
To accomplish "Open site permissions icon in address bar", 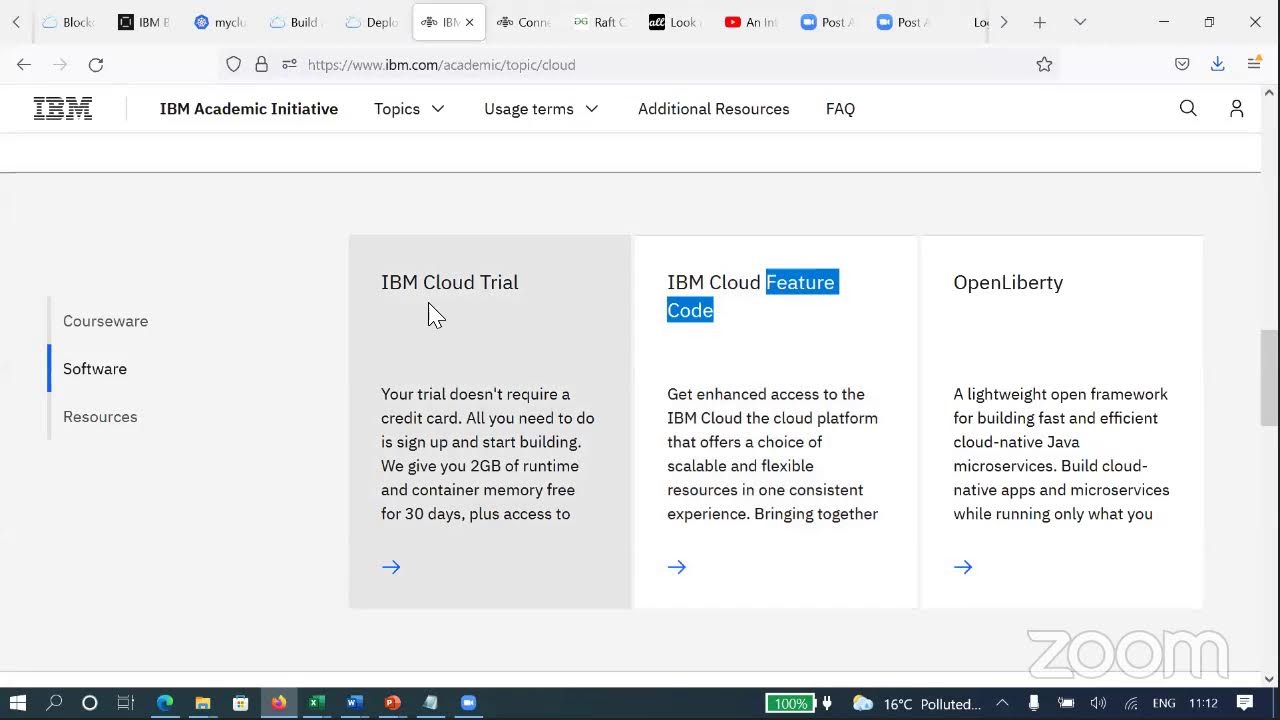I will (x=289, y=64).
